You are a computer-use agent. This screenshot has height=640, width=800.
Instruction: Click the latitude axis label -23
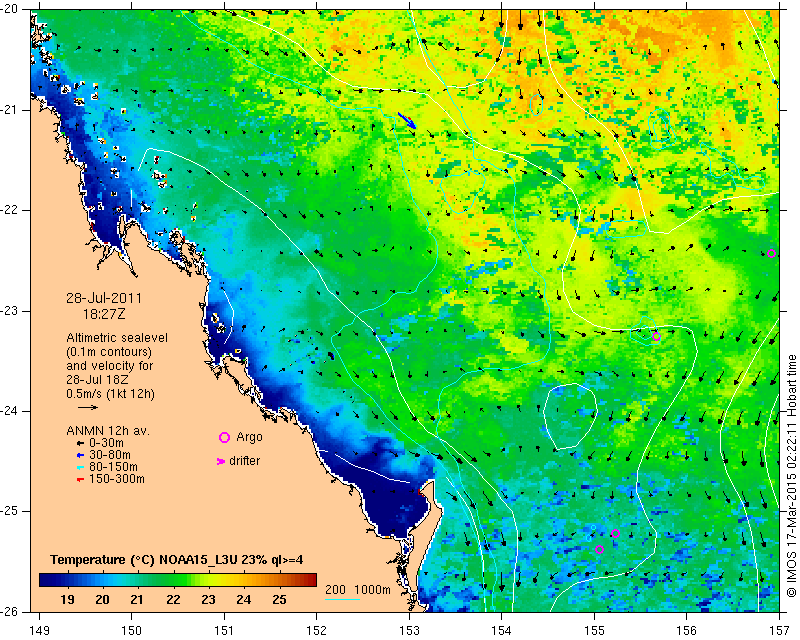10,311
